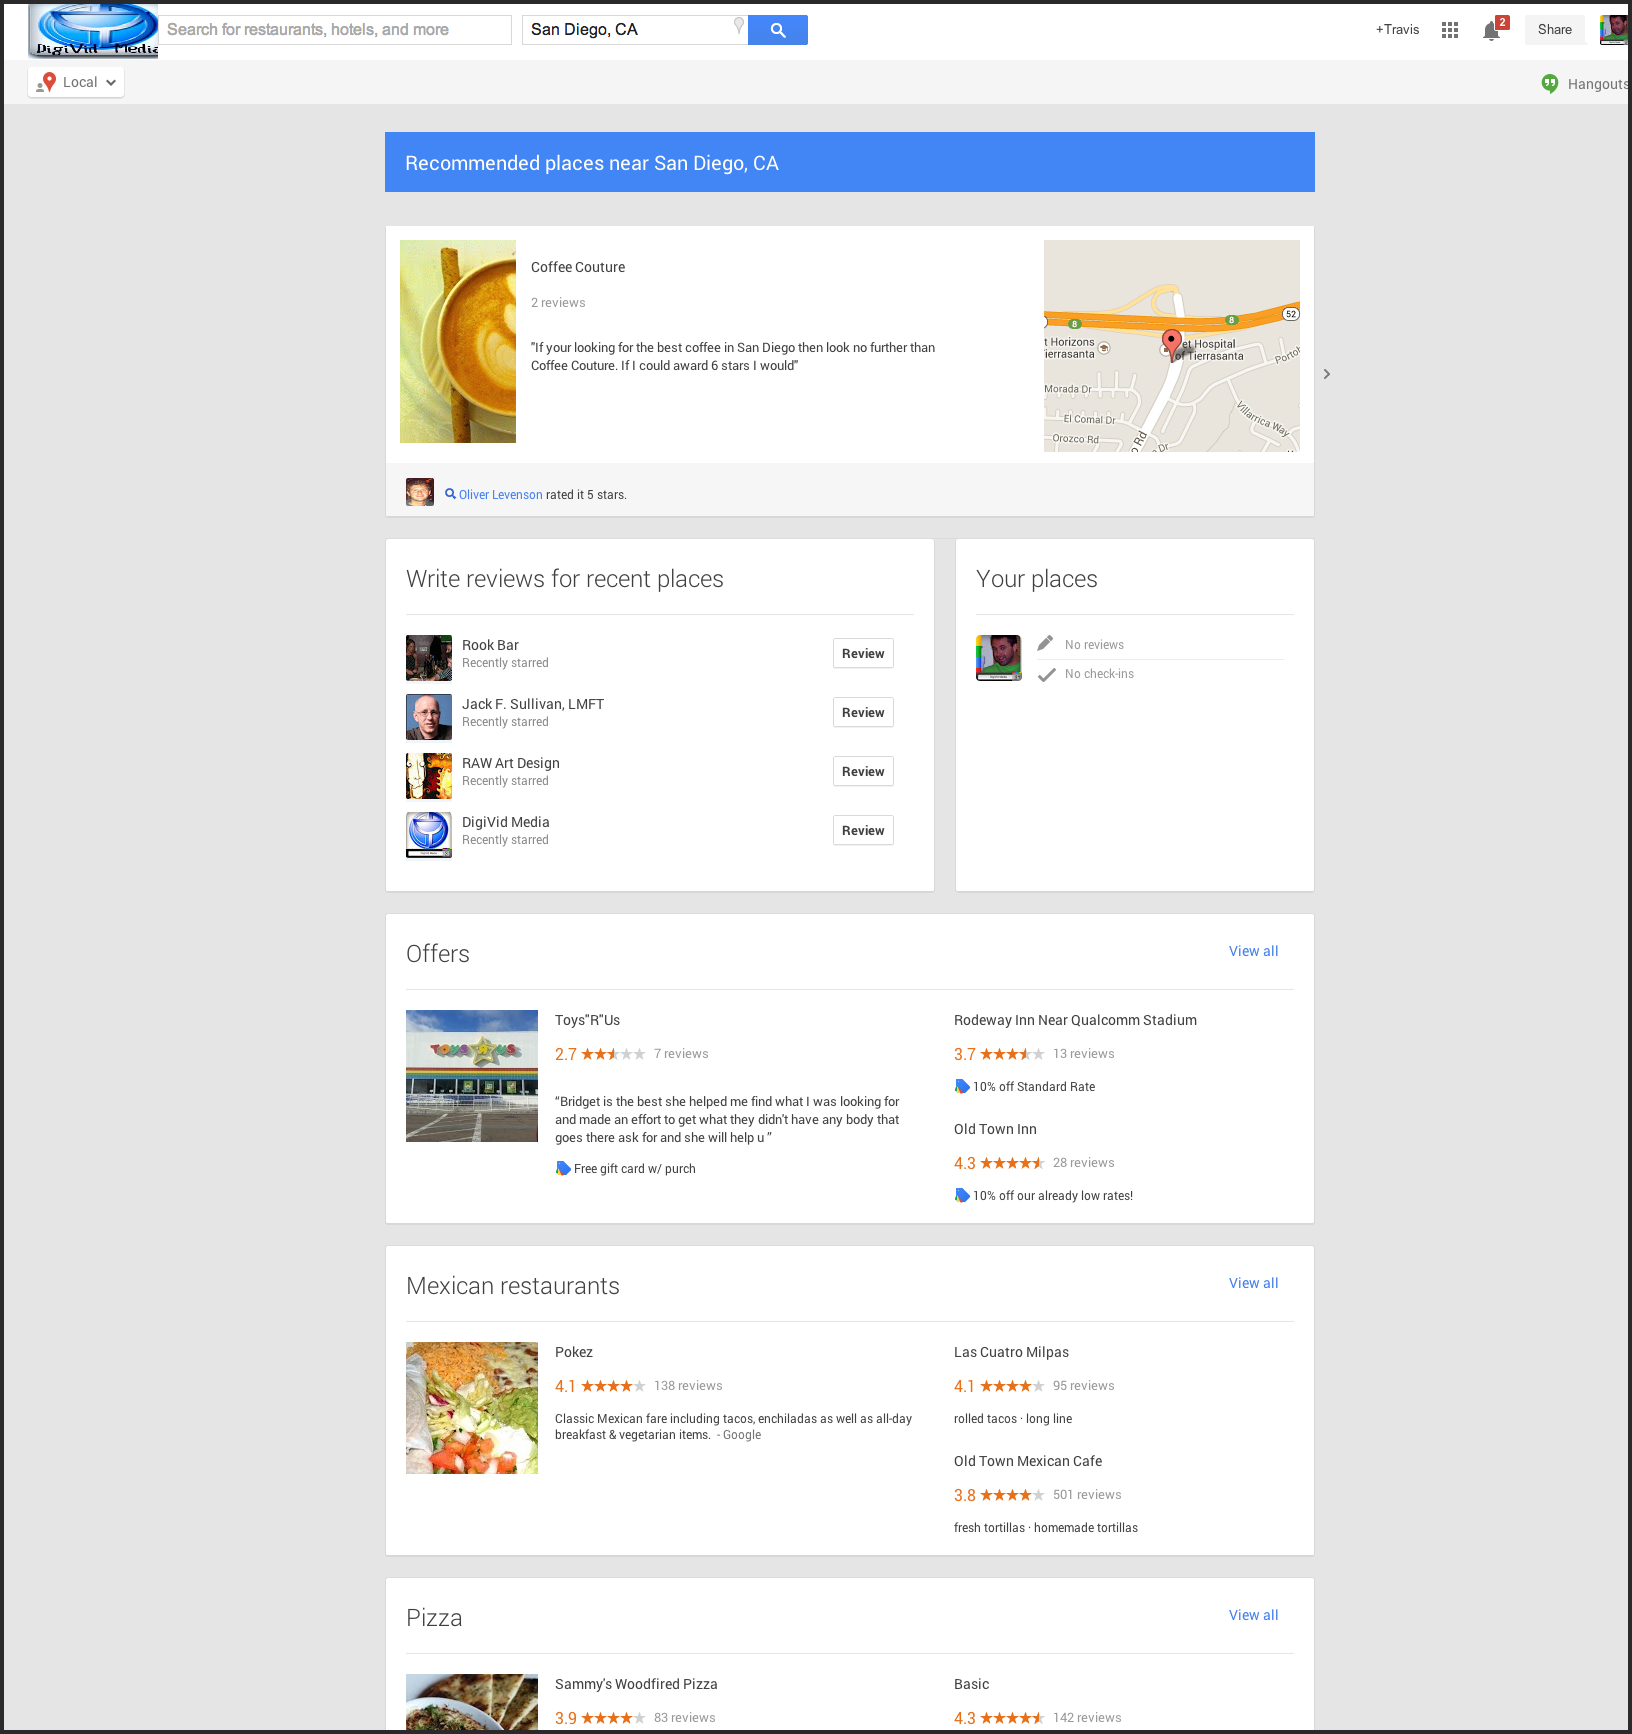Open the Sammy's Woodfired Pizza photo
Viewport: 1632px width, 1734px height.
(x=472, y=1702)
